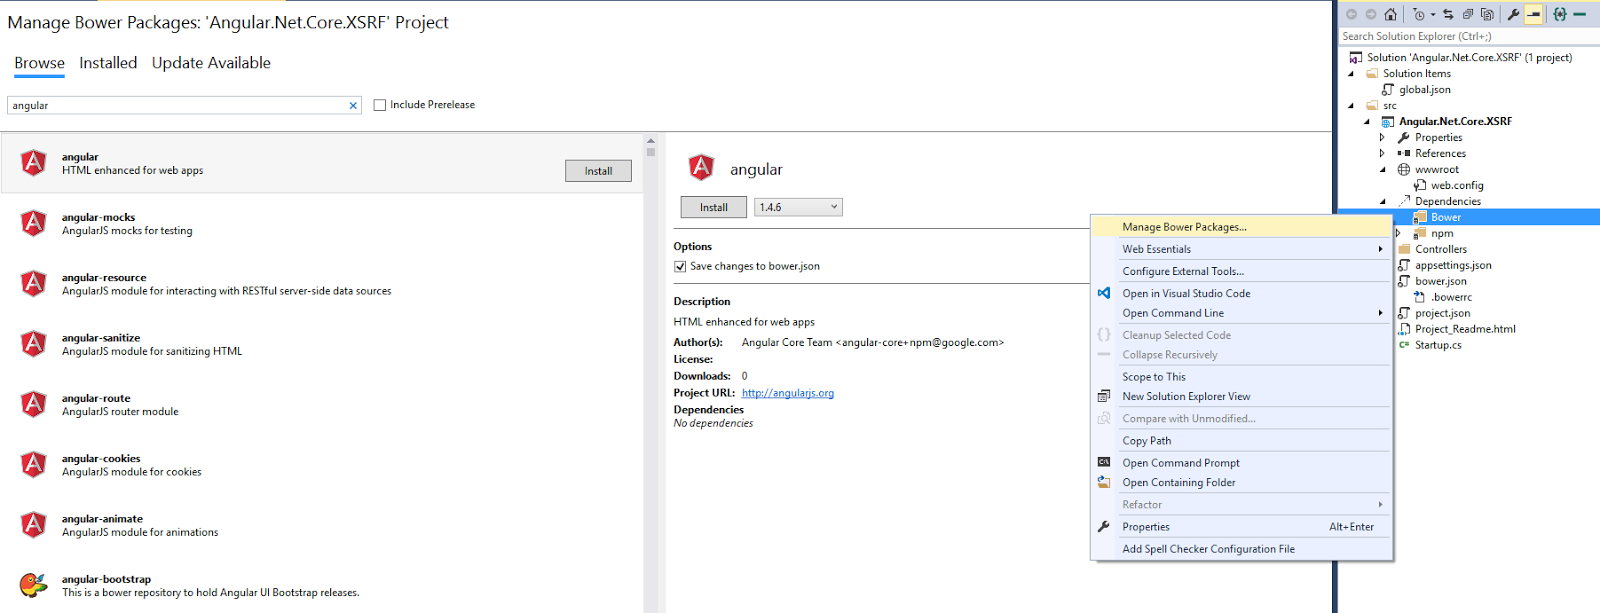The height and width of the screenshot is (613, 1600).
Task: Select Open Containing Folder
Action: pos(1241,482)
